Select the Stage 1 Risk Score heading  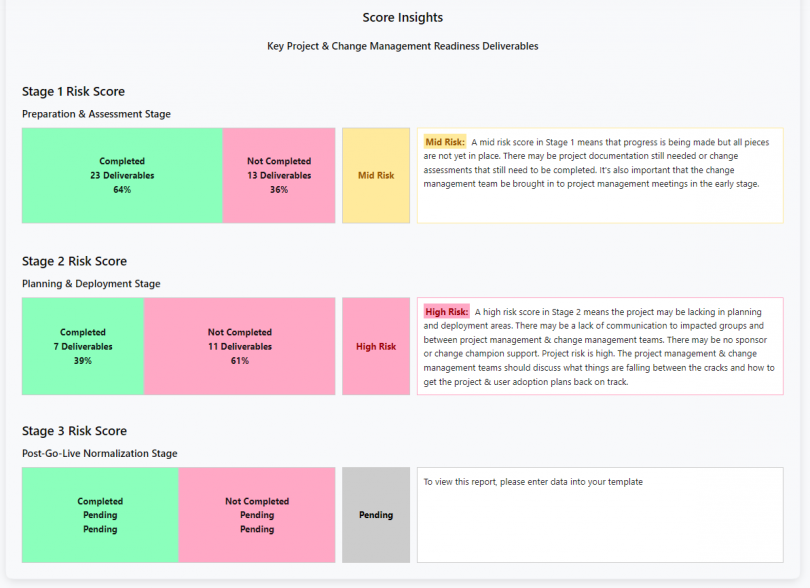(x=73, y=92)
